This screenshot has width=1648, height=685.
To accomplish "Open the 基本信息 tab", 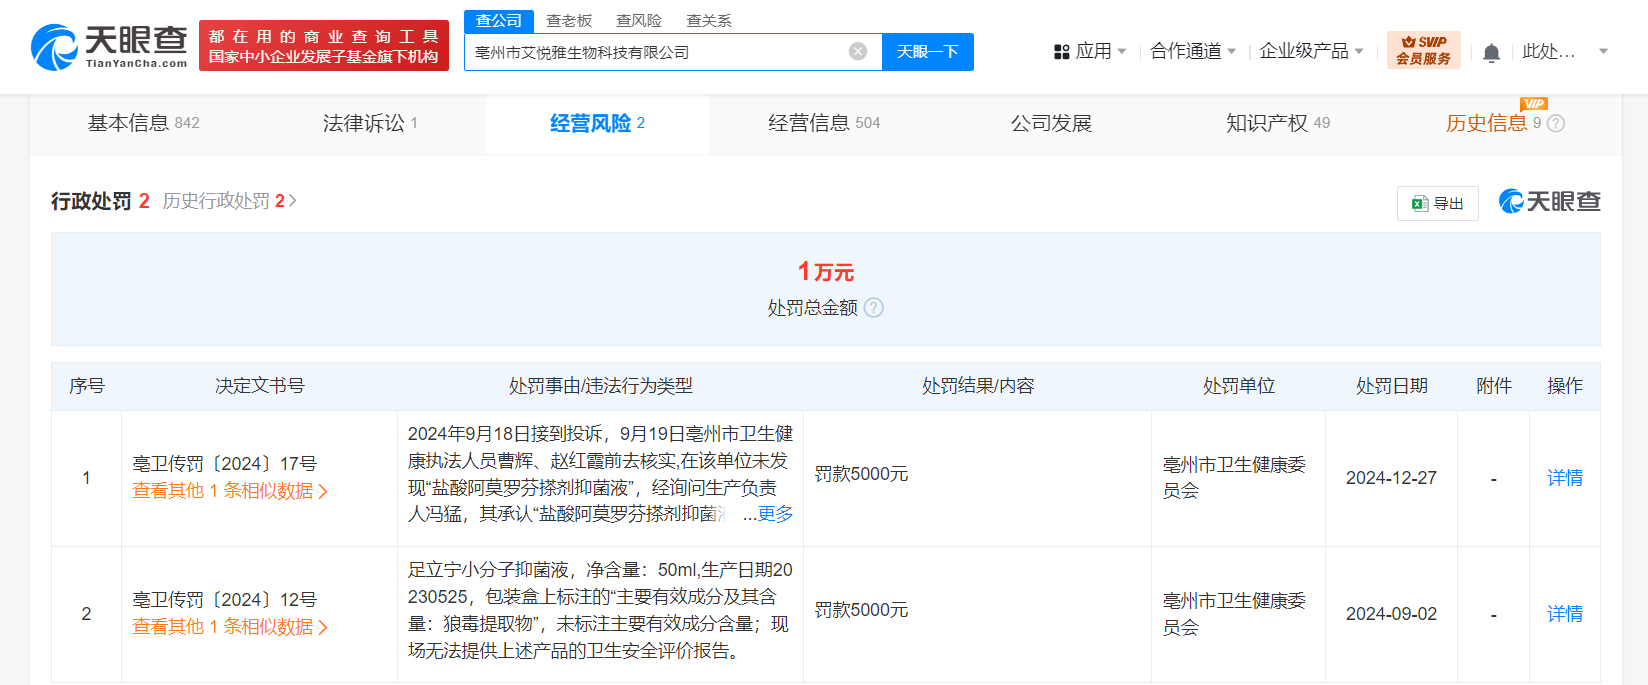I will [x=144, y=123].
